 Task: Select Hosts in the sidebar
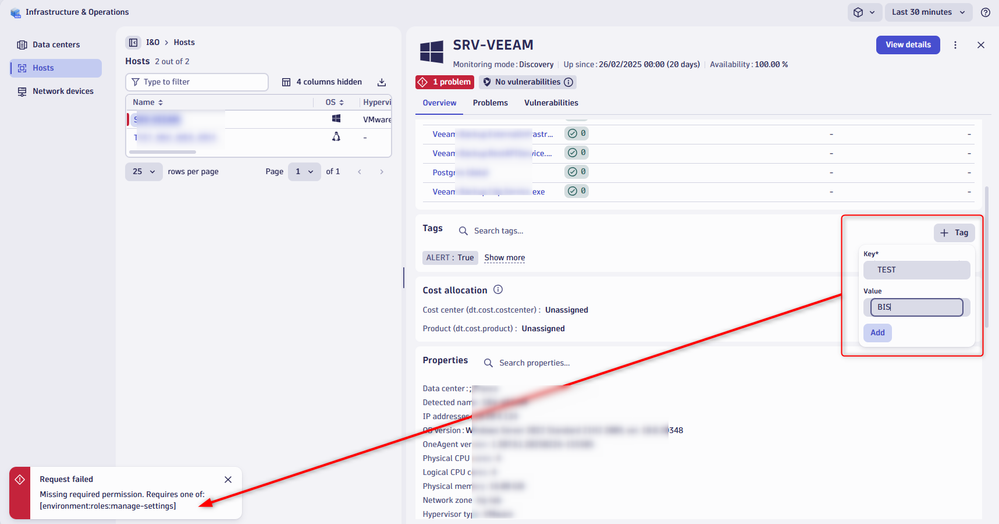coord(55,68)
